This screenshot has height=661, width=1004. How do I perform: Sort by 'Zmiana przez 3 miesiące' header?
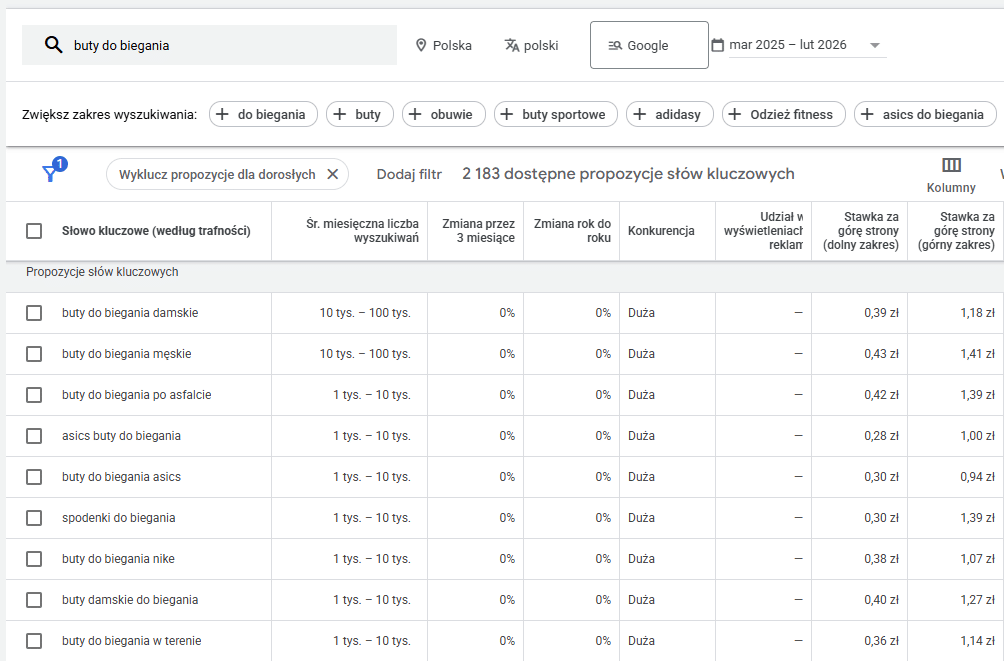478,231
